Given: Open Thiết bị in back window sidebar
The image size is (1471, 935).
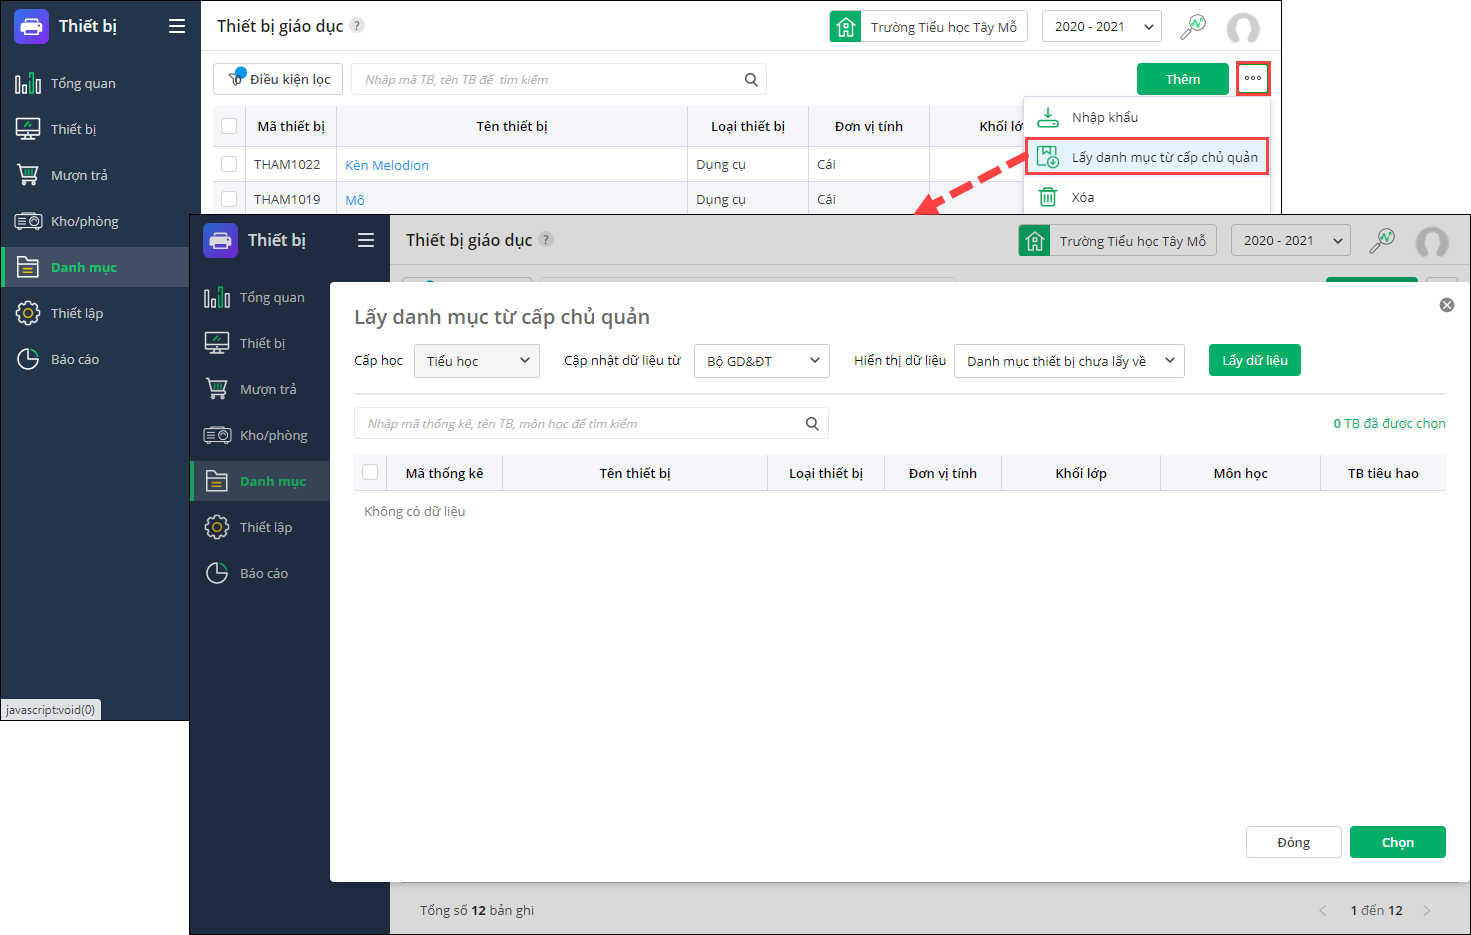Looking at the screenshot, I should pyautogui.click(x=95, y=129).
